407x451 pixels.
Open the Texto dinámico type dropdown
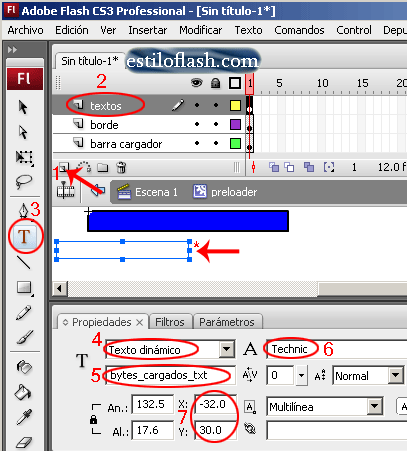(226, 349)
